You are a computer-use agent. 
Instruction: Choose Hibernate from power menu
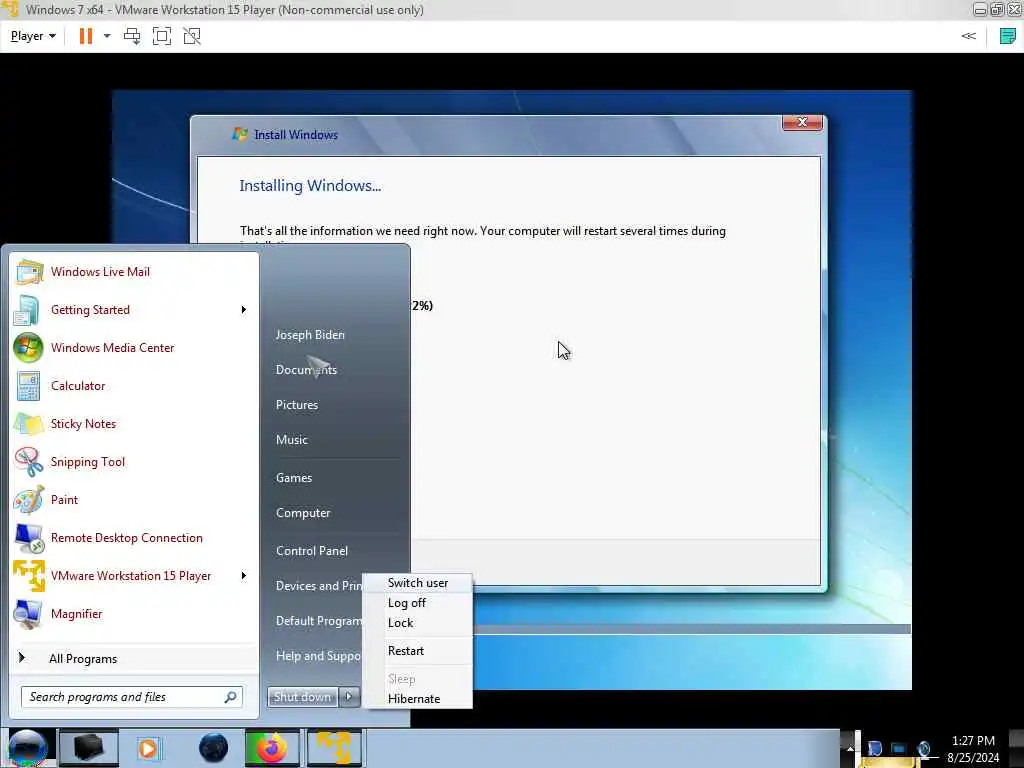[414, 699]
